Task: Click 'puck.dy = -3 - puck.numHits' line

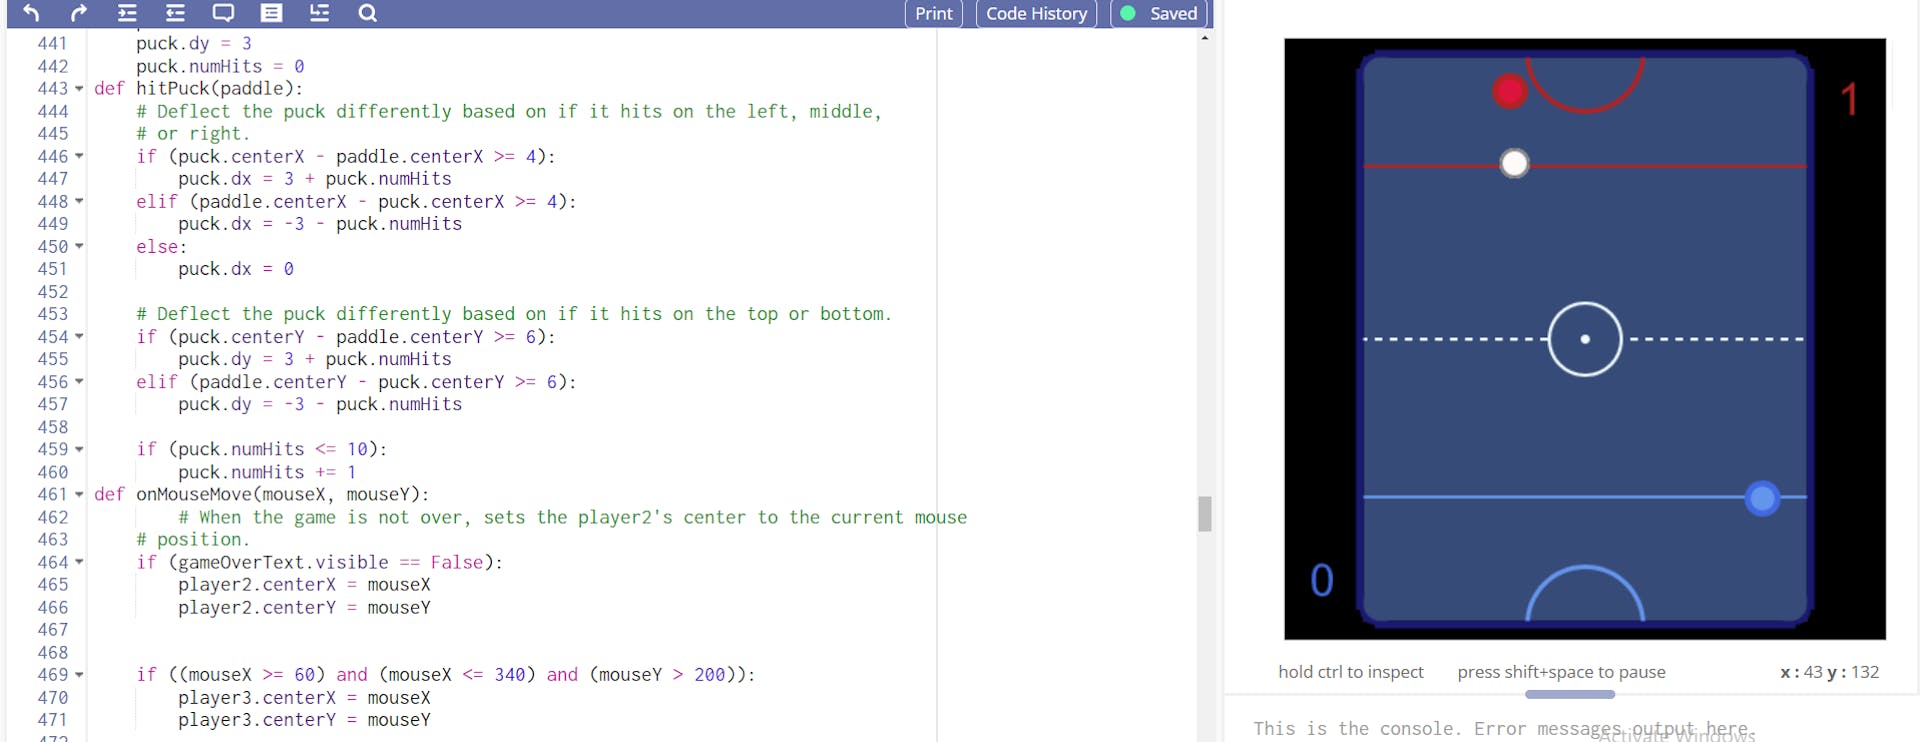Action: (x=320, y=404)
